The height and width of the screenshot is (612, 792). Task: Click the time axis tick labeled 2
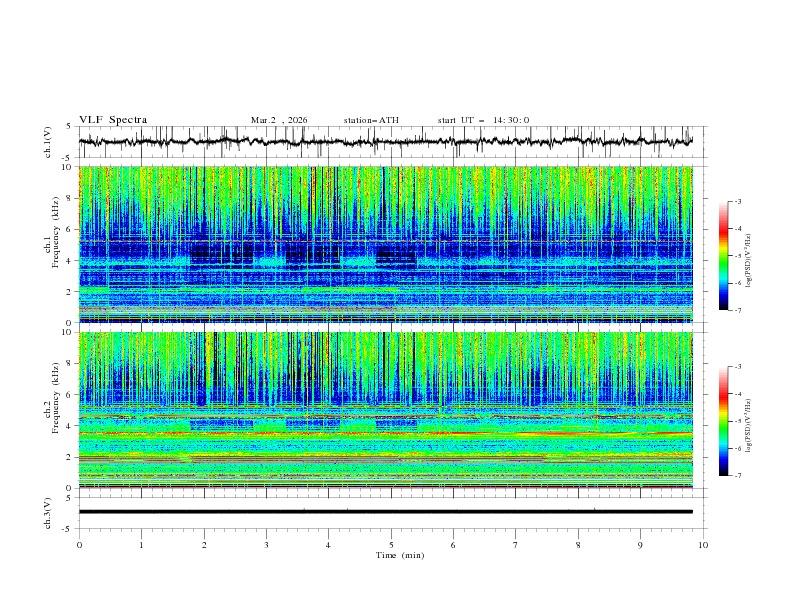coord(204,545)
